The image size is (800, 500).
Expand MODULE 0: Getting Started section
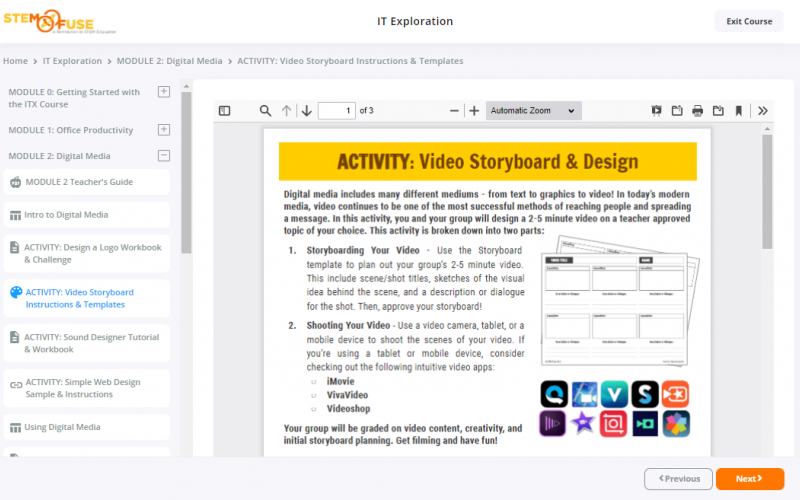click(164, 92)
